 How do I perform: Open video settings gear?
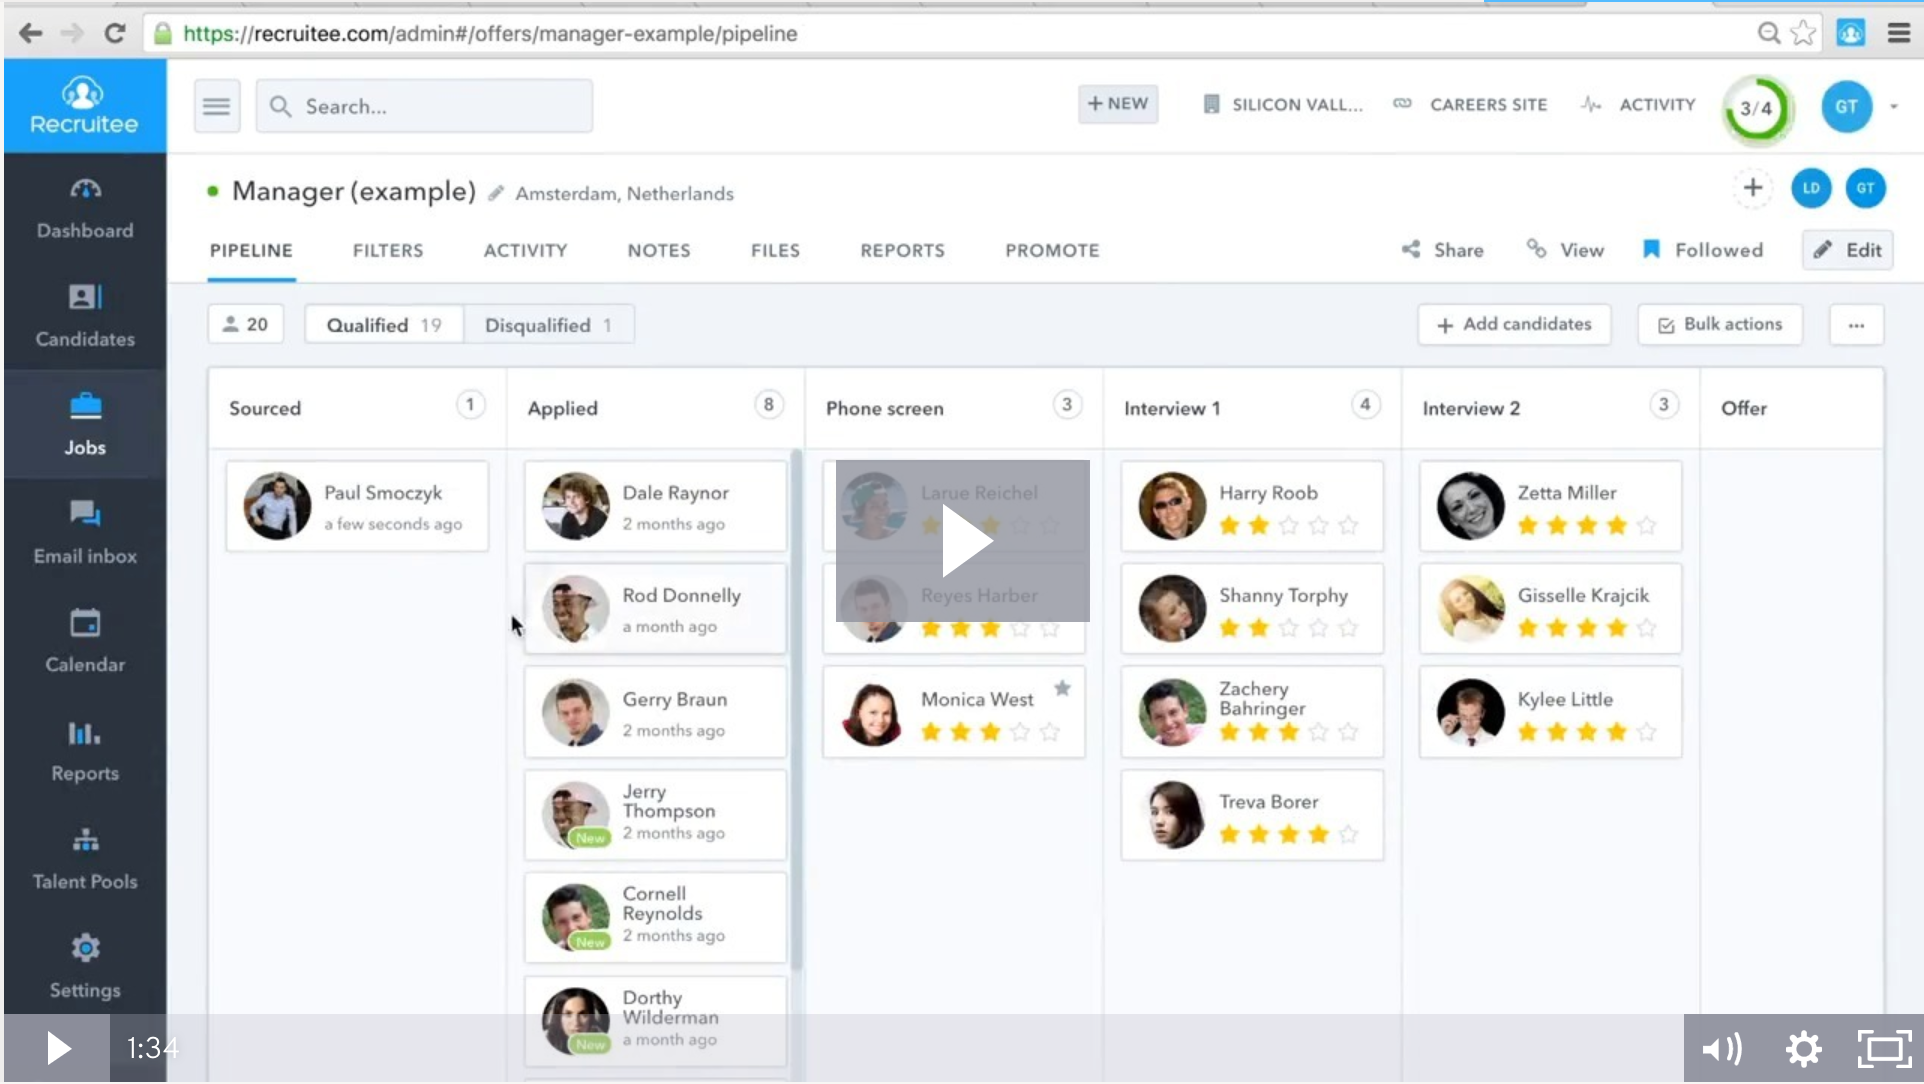pyautogui.click(x=1803, y=1048)
